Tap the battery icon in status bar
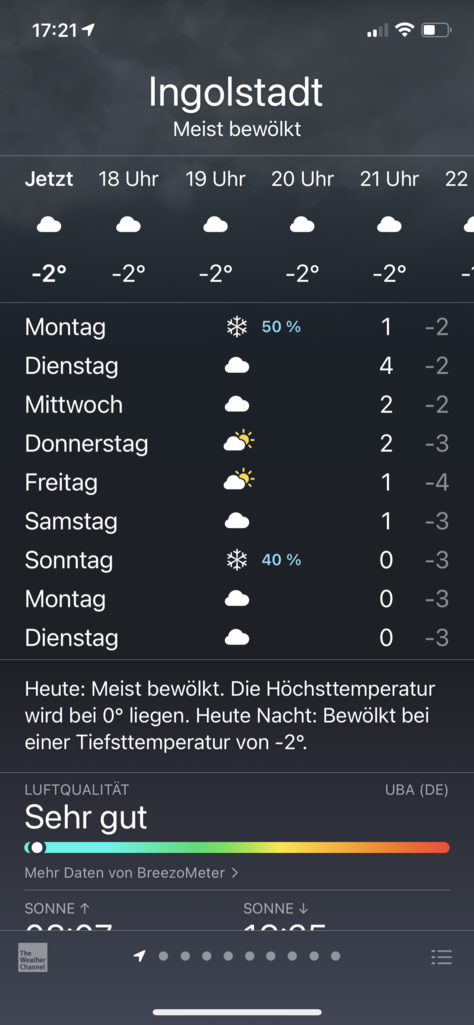The height and width of the screenshot is (1025, 474). click(x=437, y=29)
